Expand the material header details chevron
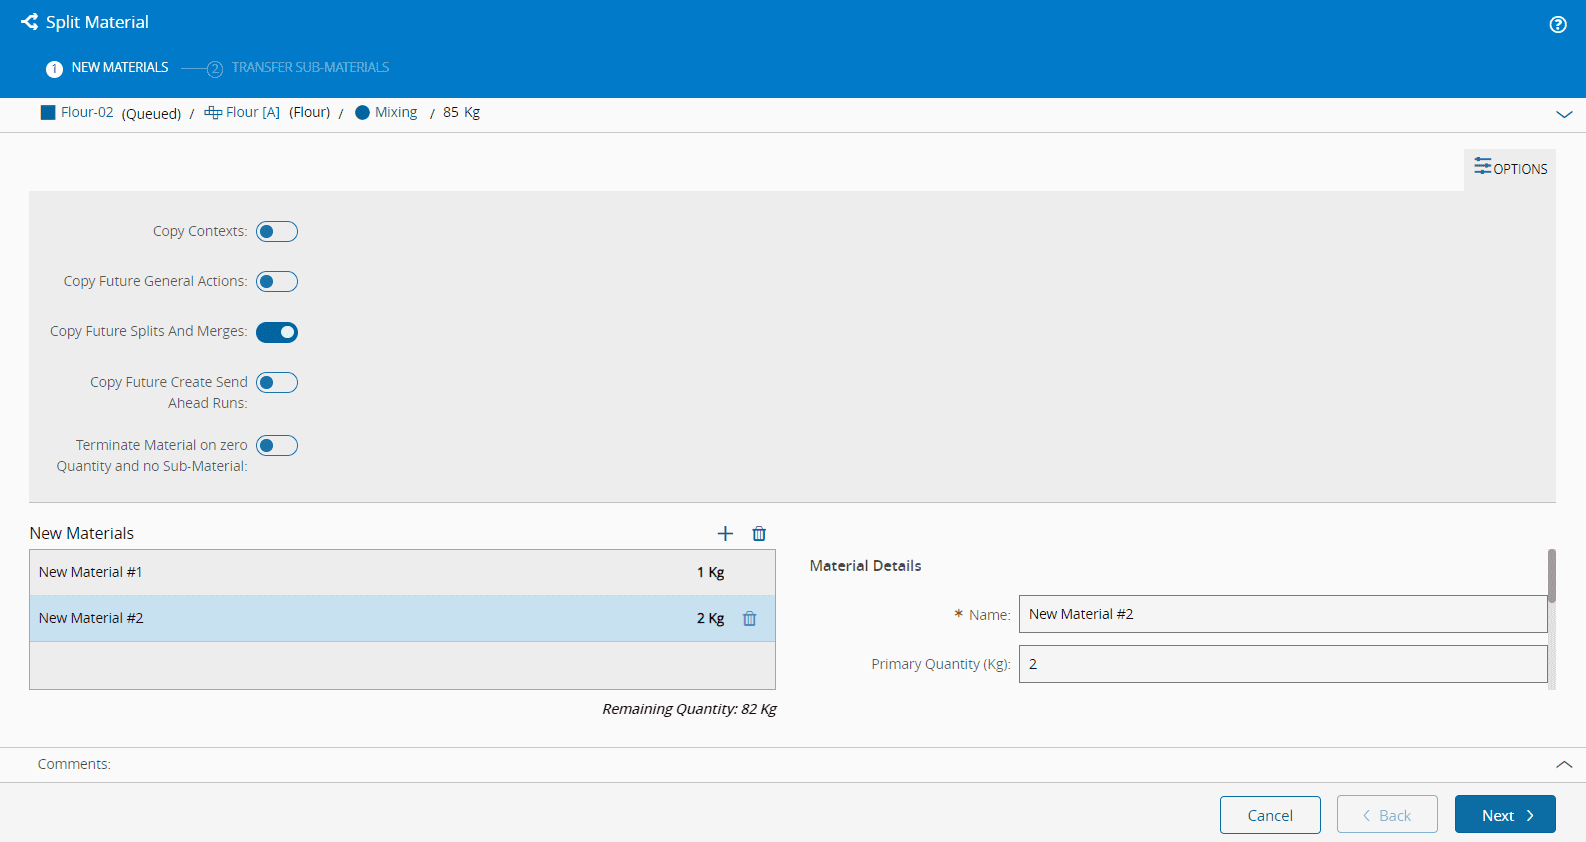The image size is (1586, 842). click(1564, 115)
